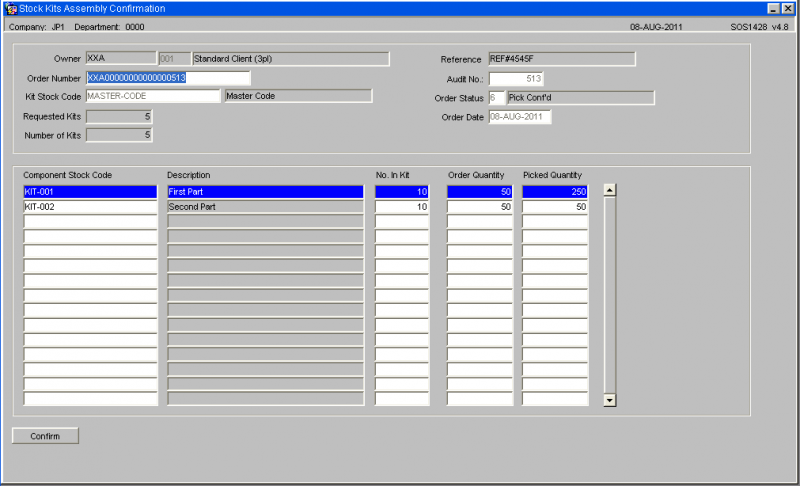Click the scroll up arrow in components list
The height and width of the screenshot is (486, 800).
point(610,190)
